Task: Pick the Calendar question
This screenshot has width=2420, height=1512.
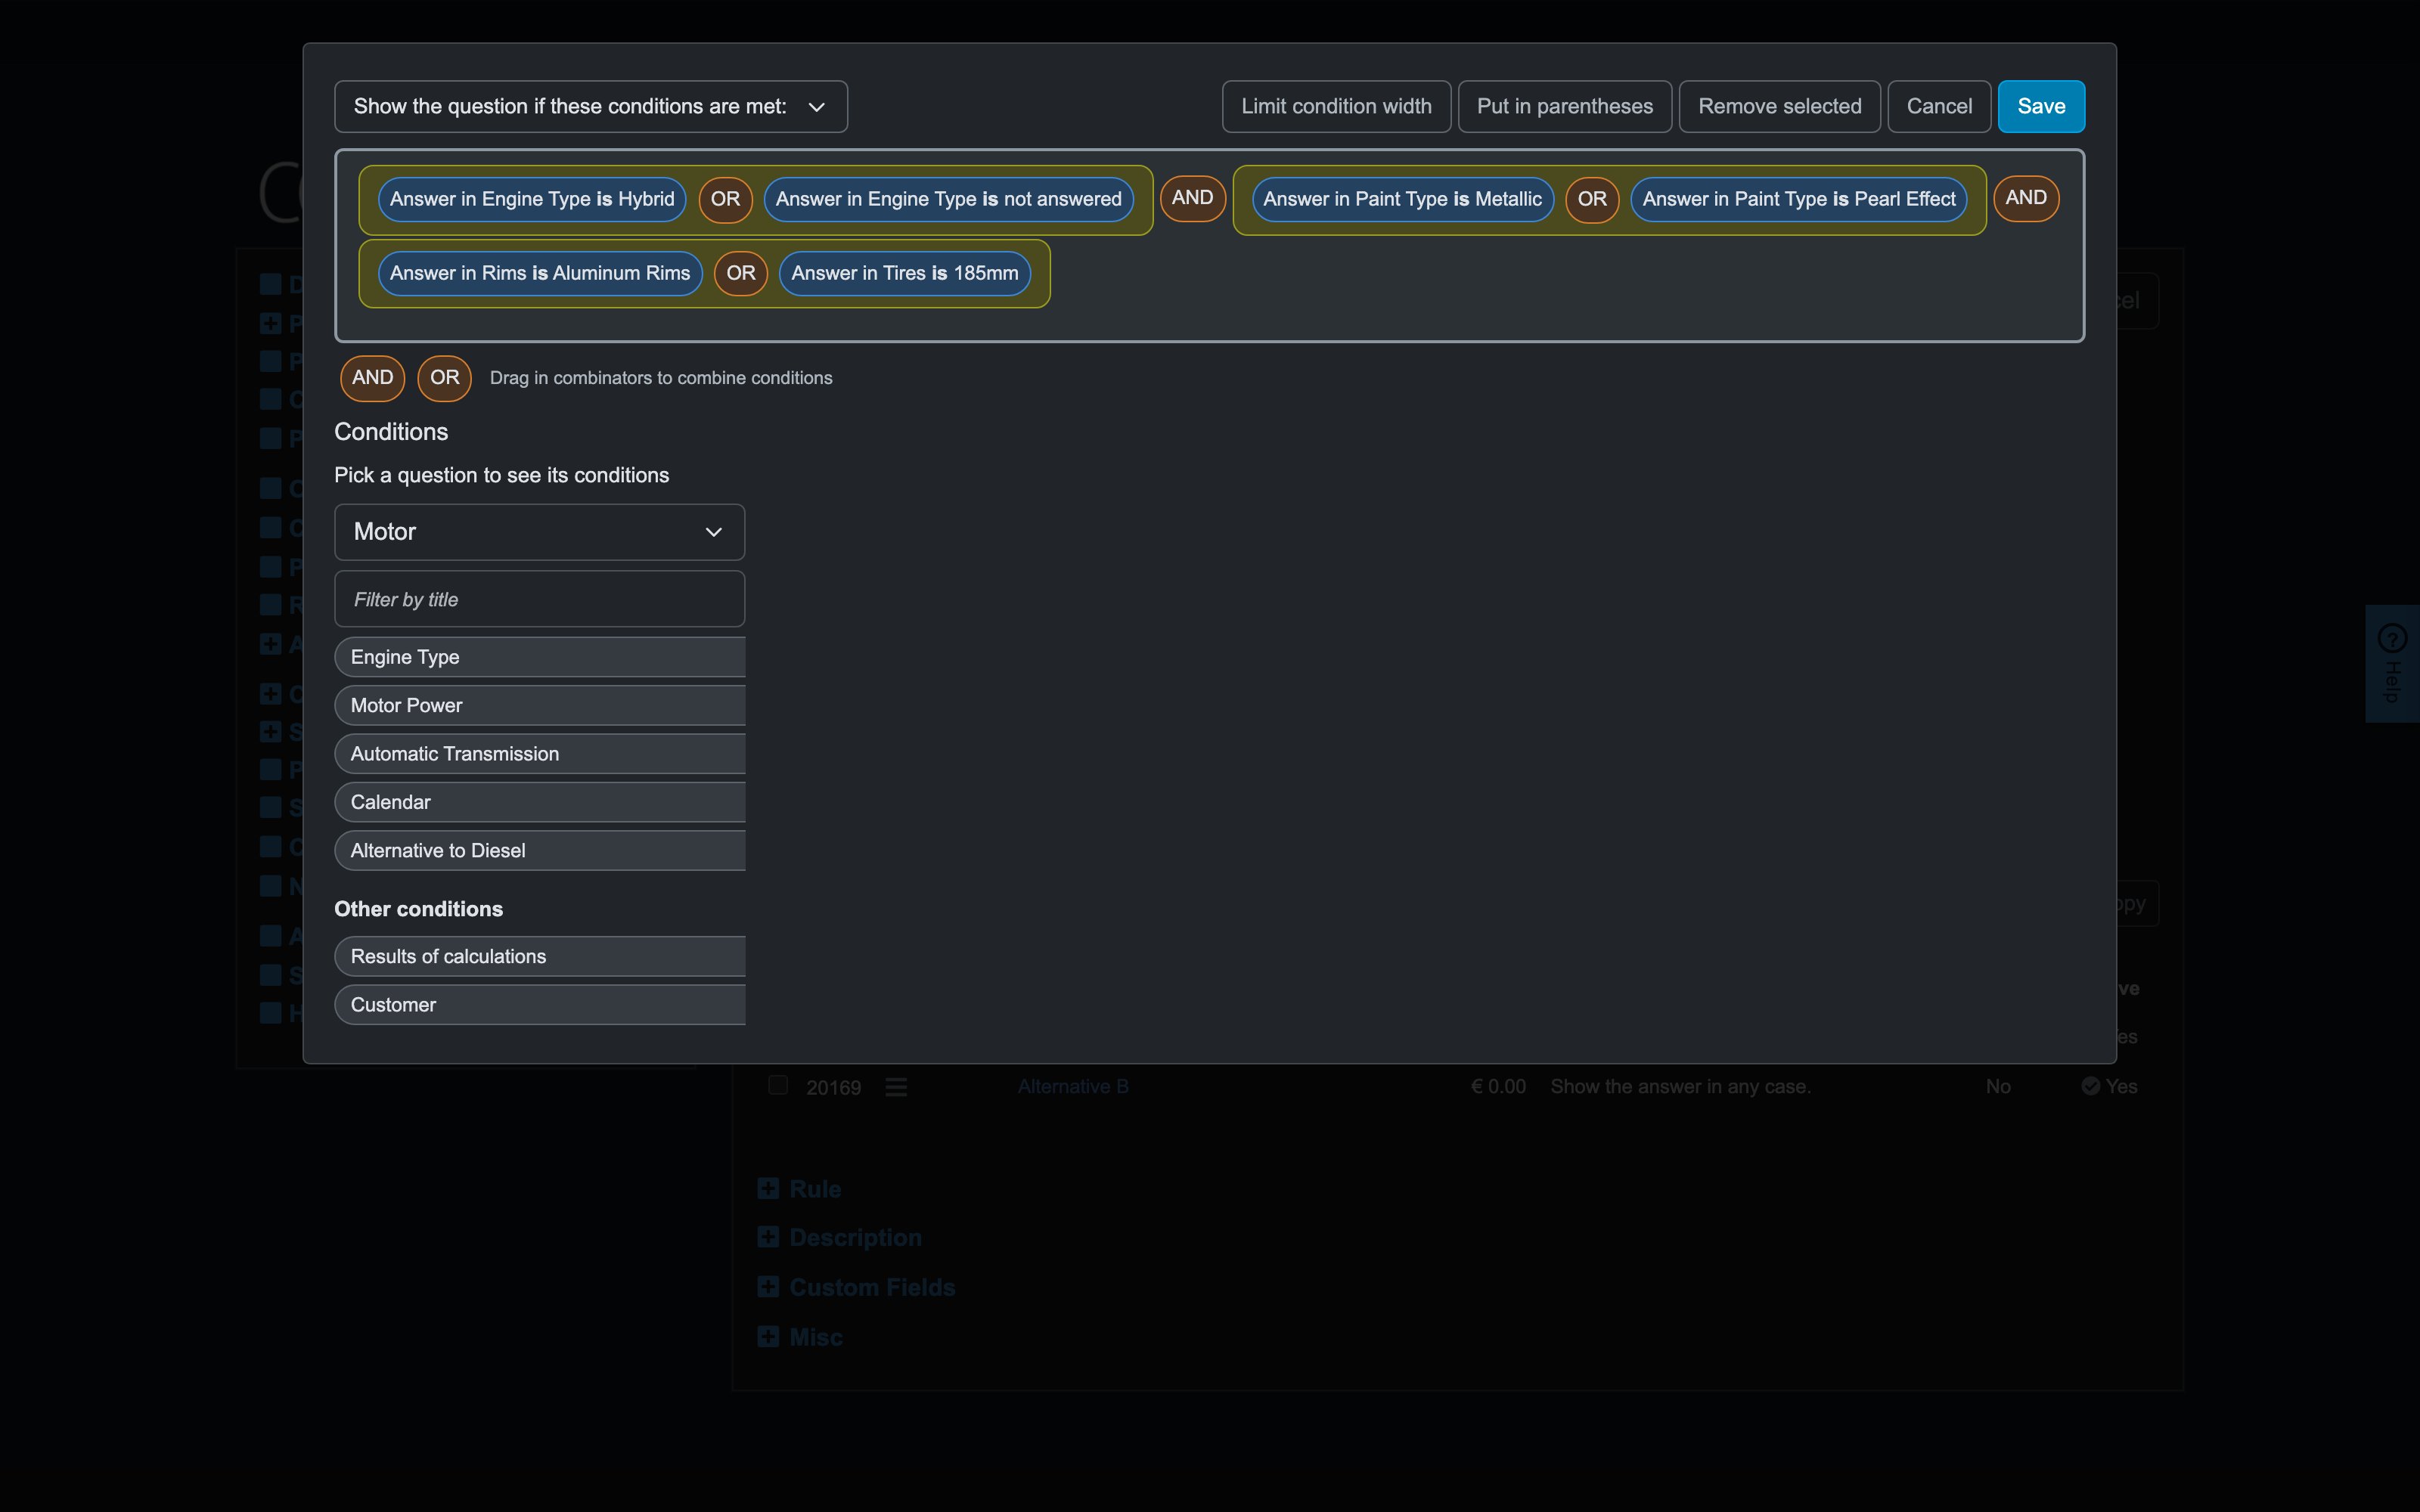Action: point(540,802)
